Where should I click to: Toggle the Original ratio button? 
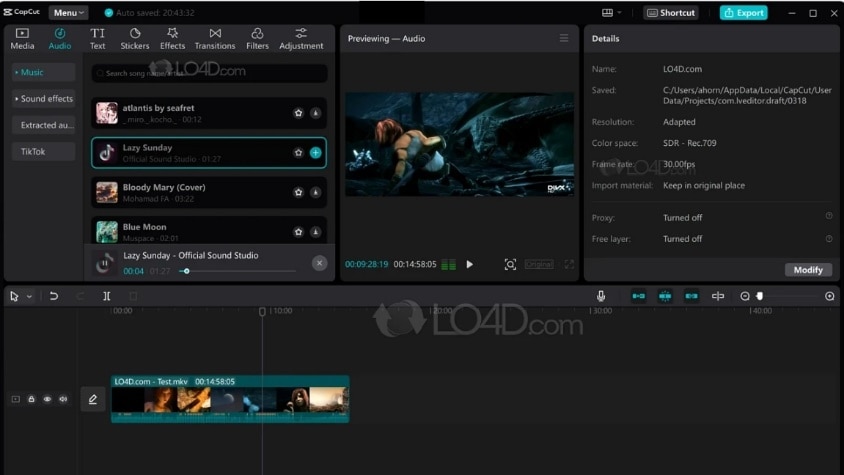point(539,264)
